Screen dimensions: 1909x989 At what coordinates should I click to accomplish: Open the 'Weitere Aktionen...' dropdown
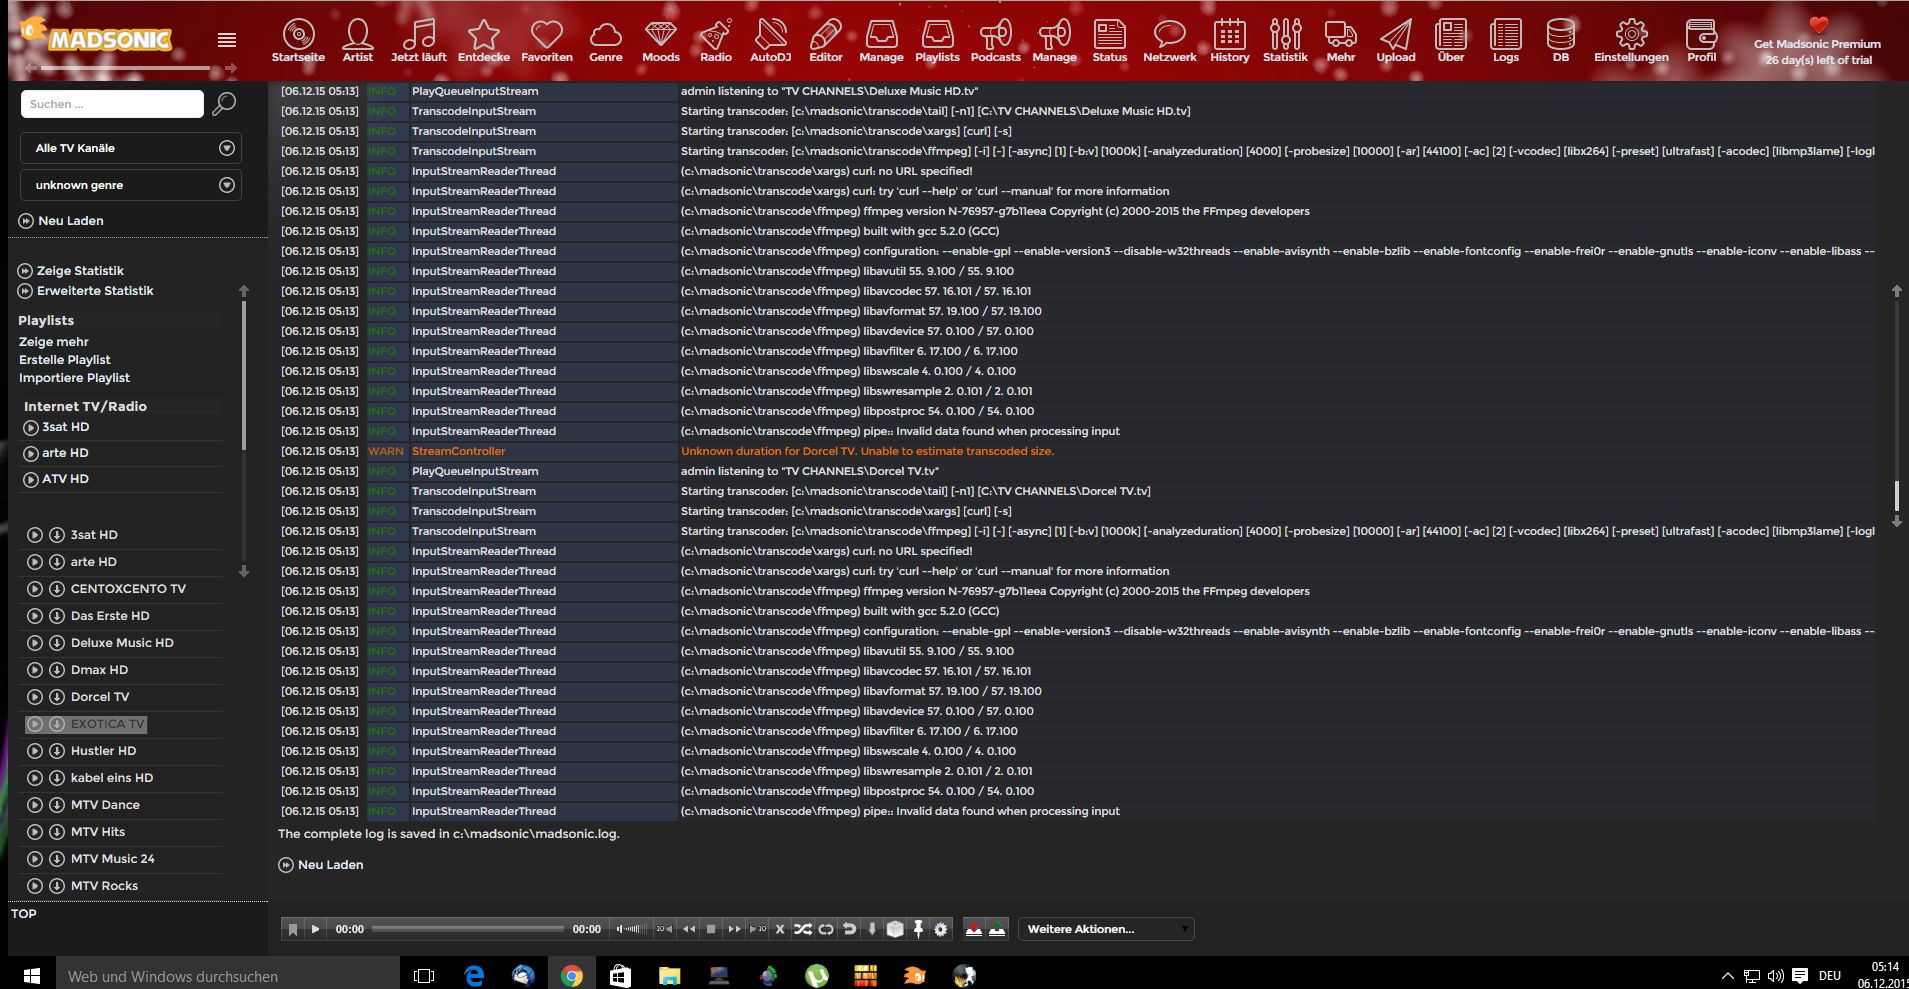click(1106, 929)
